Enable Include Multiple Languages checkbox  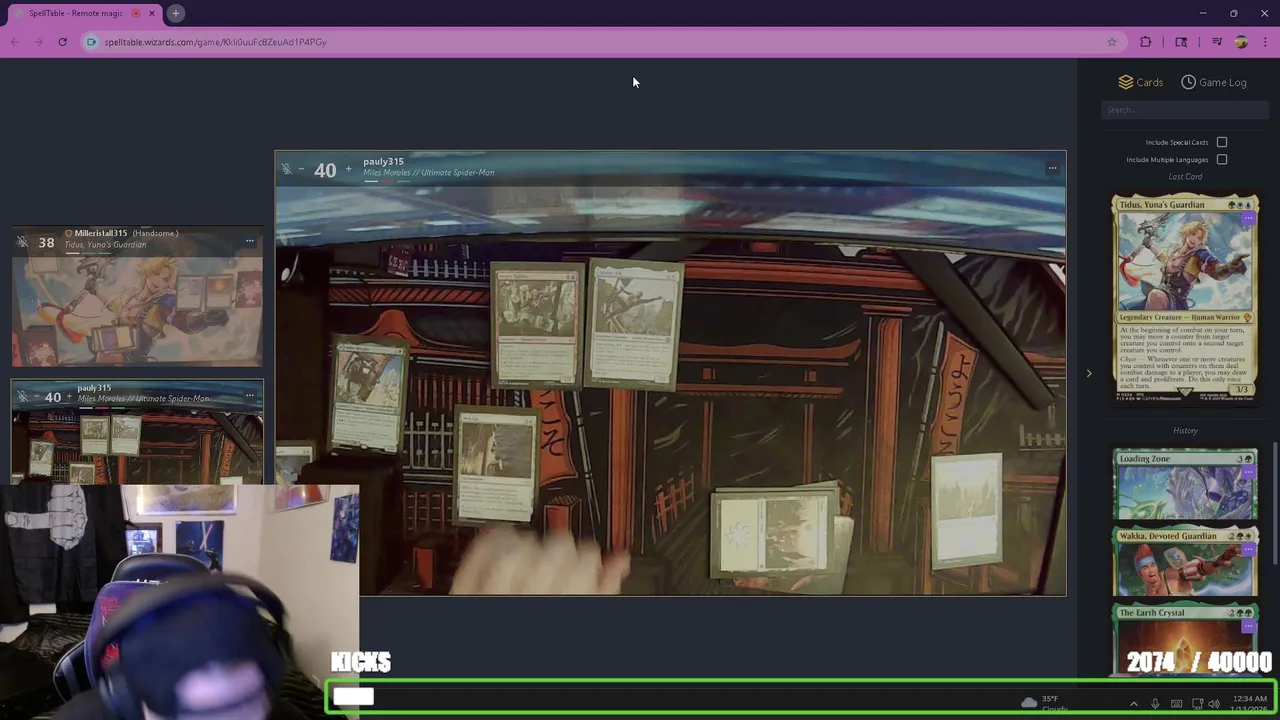click(1222, 159)
